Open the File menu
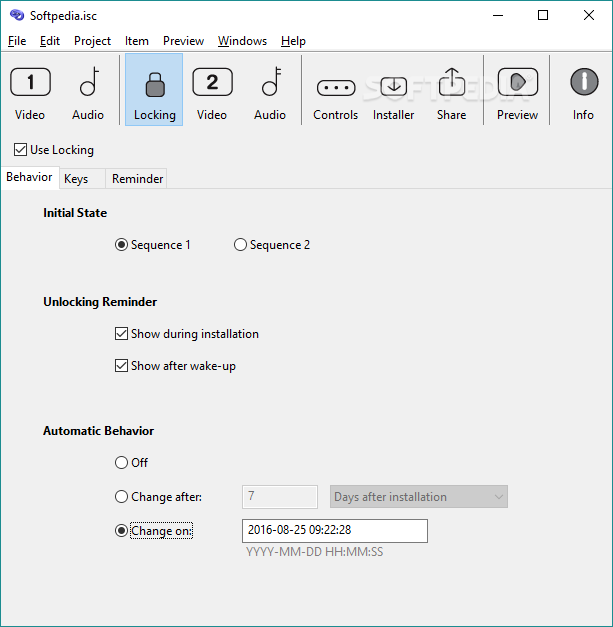This screenshot has height=627, width=613. click(x=17, y=41)
